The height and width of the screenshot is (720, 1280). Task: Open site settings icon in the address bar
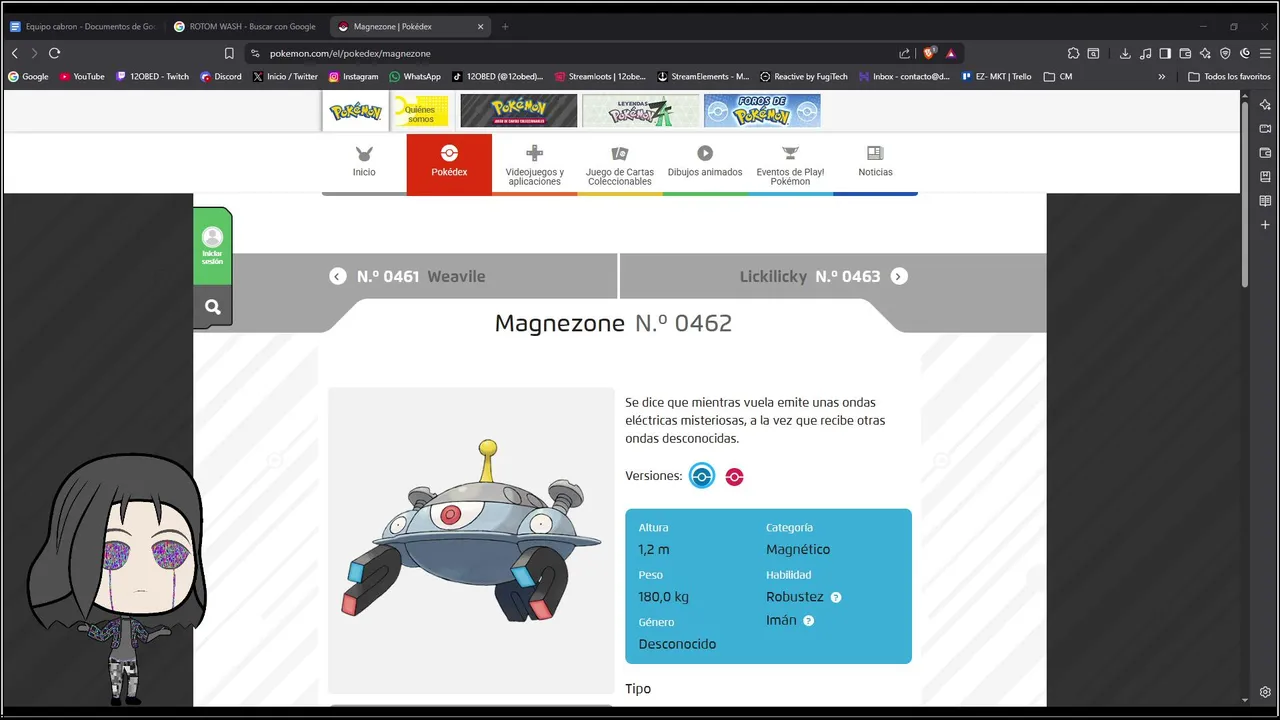tap(255, 53)
